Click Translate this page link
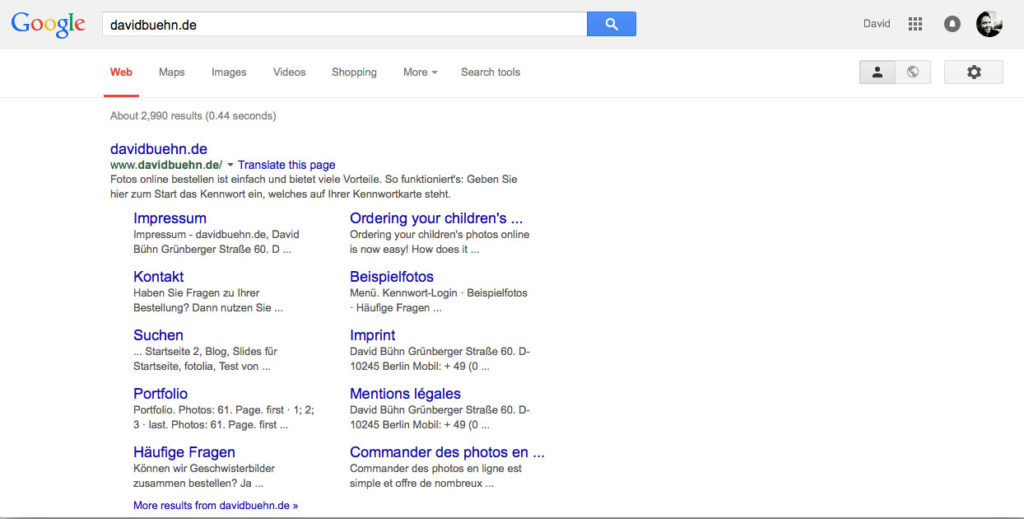This screenshot has height=519, width=1024. 286,165
